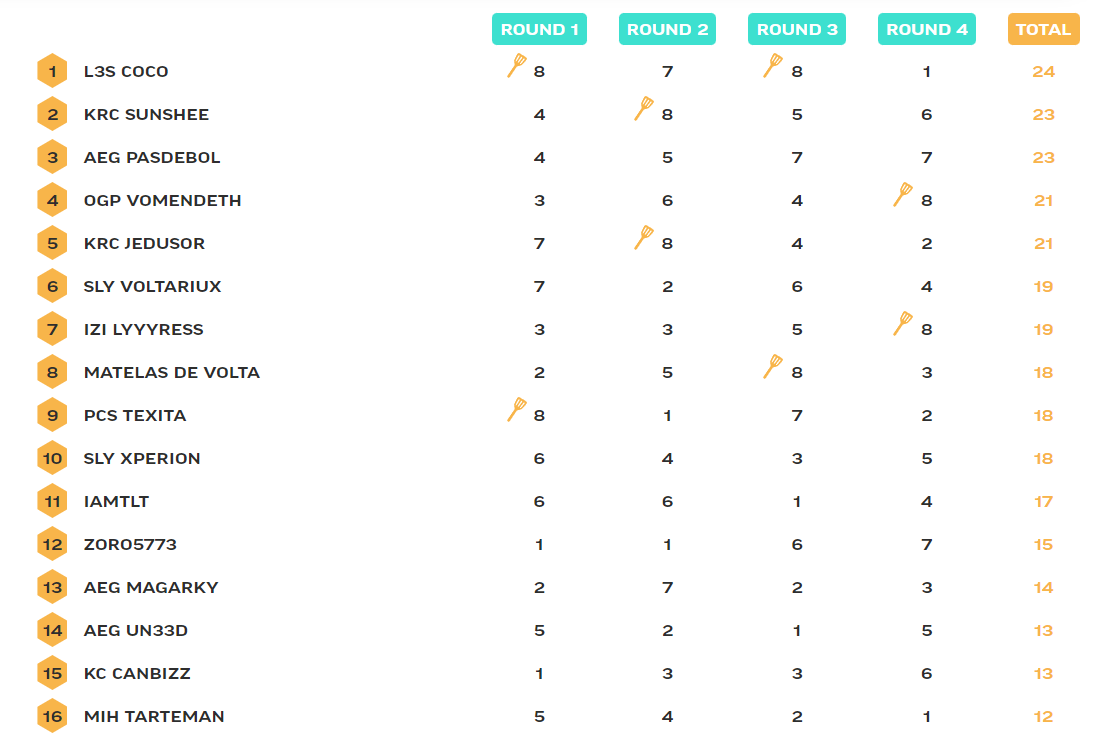
Task: Click the orange Total column header
Action: pos(1043,29)
